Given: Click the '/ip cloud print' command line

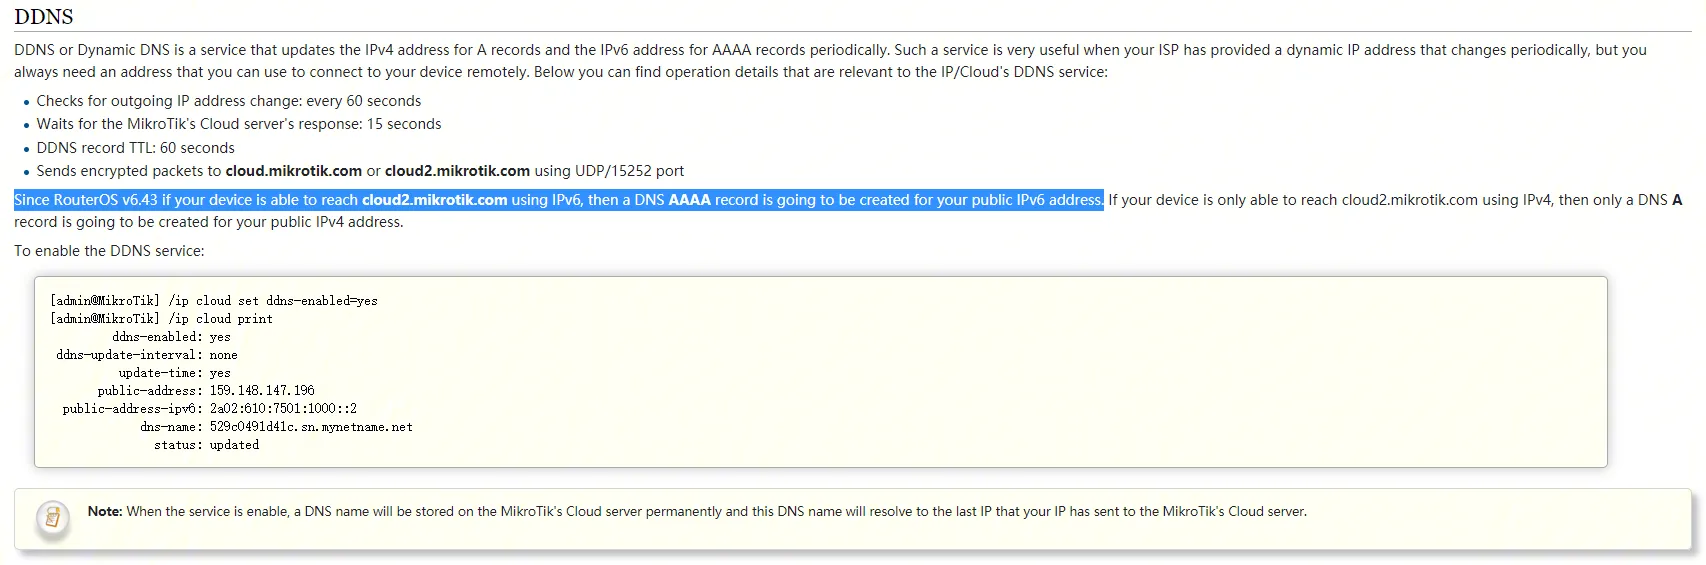Looking at the screenshot, I should (x=161, y=319).
